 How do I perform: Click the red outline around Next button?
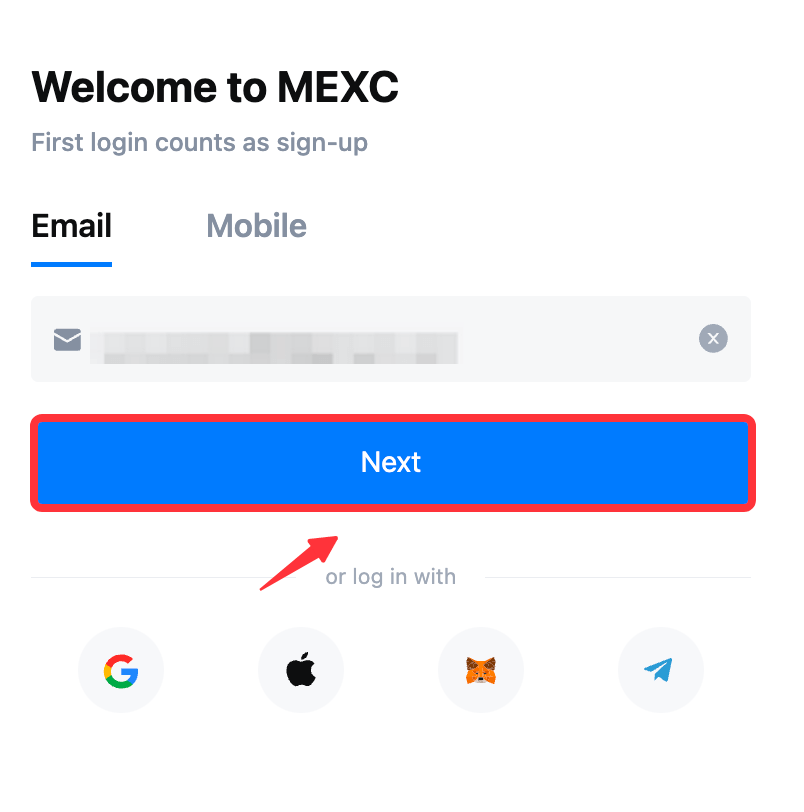(x=393, y=418)
